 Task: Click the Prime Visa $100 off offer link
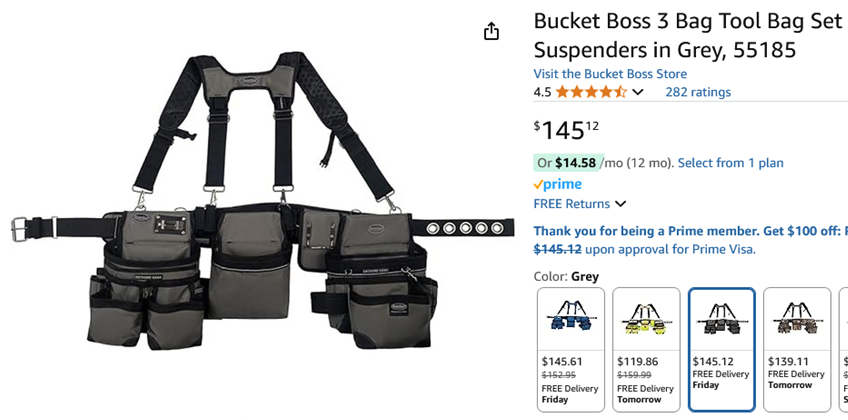point(691,231)
